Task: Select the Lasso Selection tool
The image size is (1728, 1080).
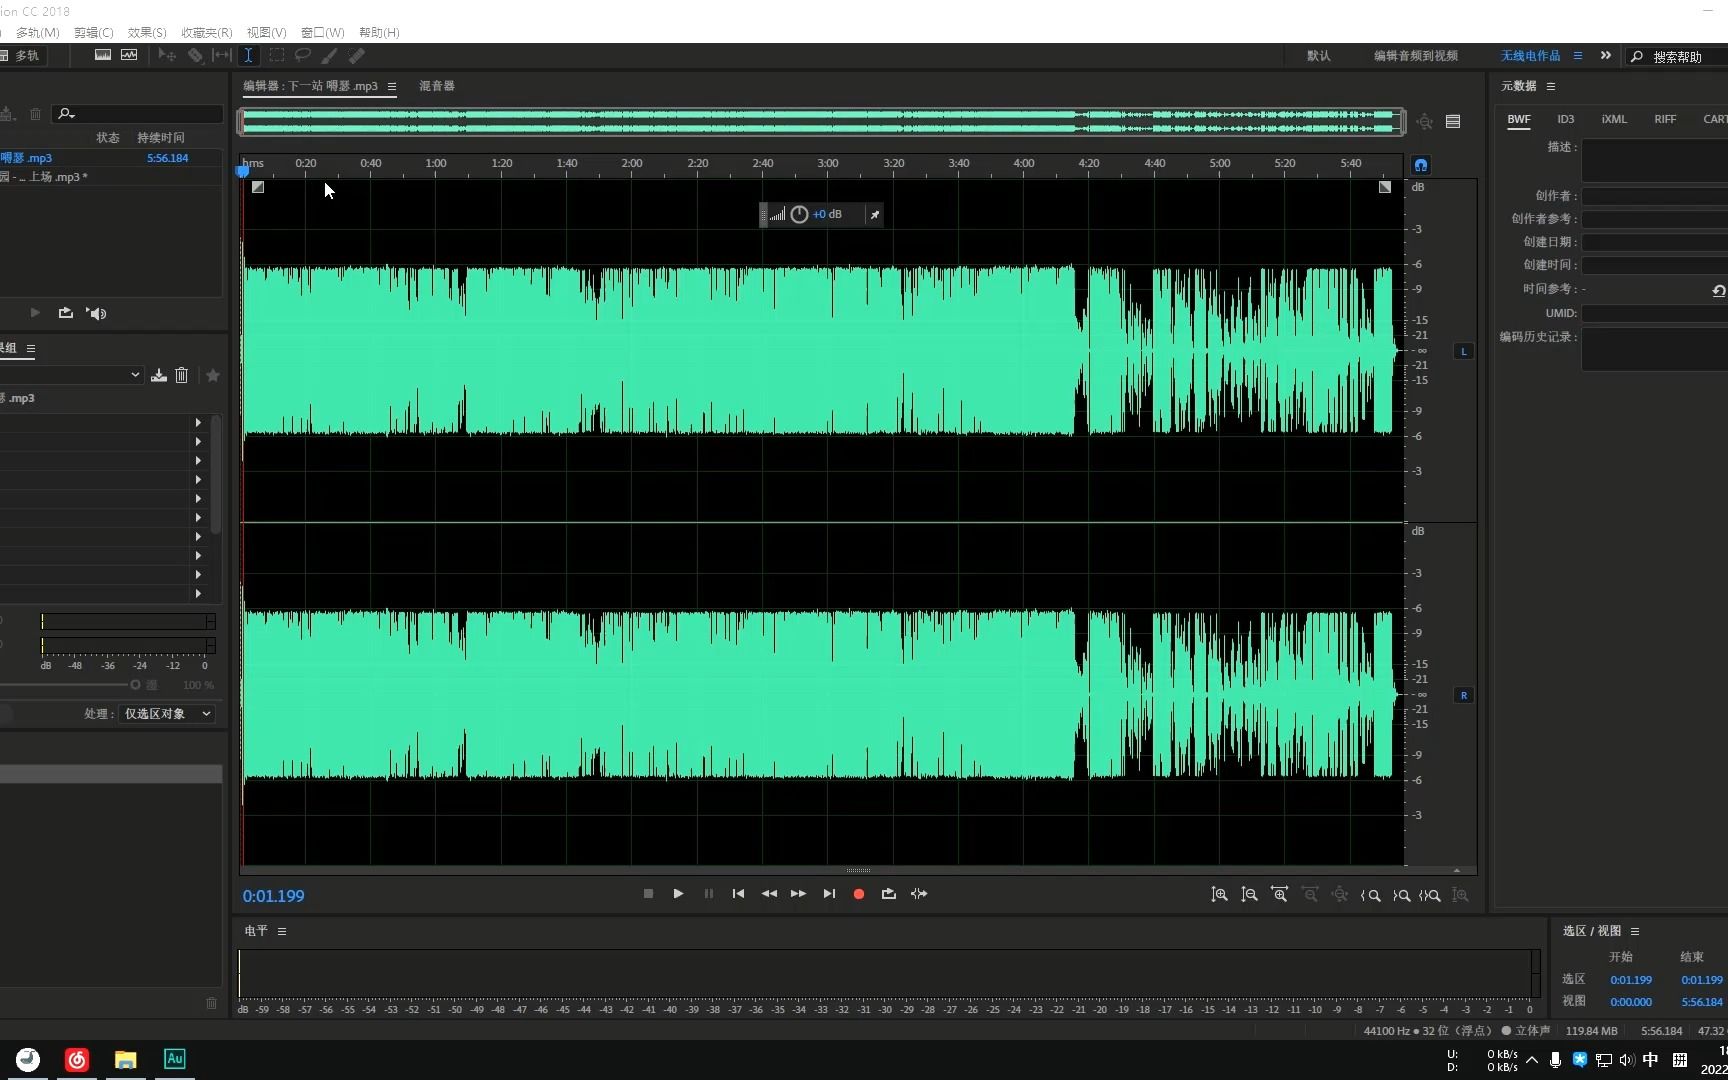Action: point(302,55)
